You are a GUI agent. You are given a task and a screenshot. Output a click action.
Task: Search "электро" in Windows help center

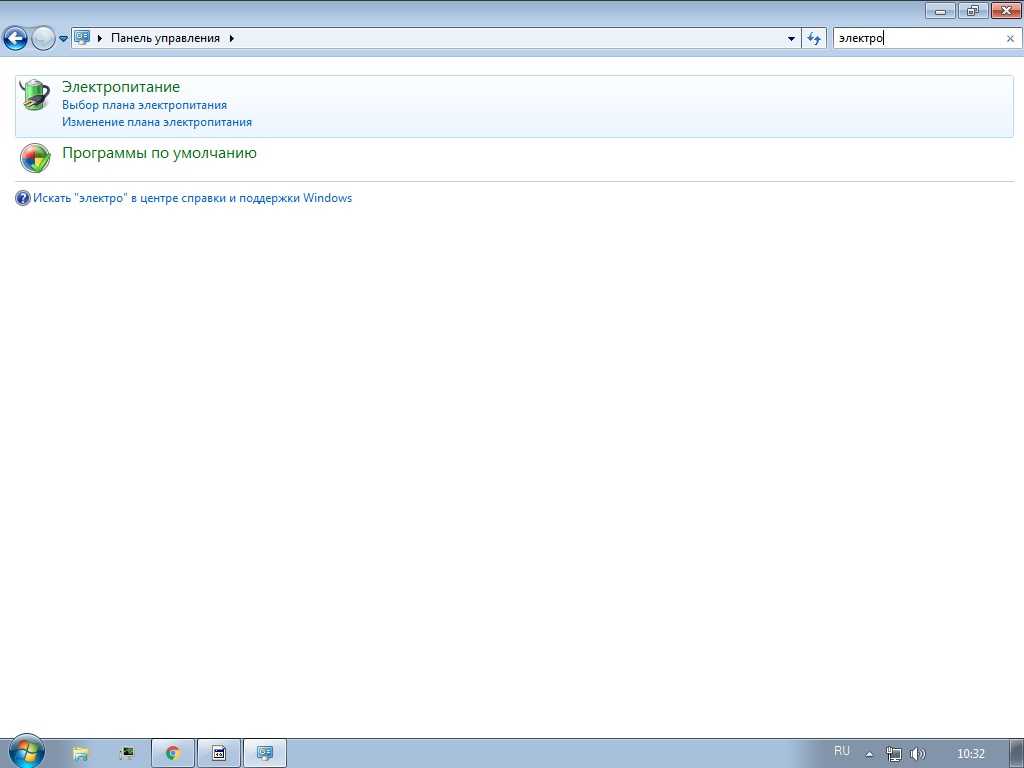[192, 198]
